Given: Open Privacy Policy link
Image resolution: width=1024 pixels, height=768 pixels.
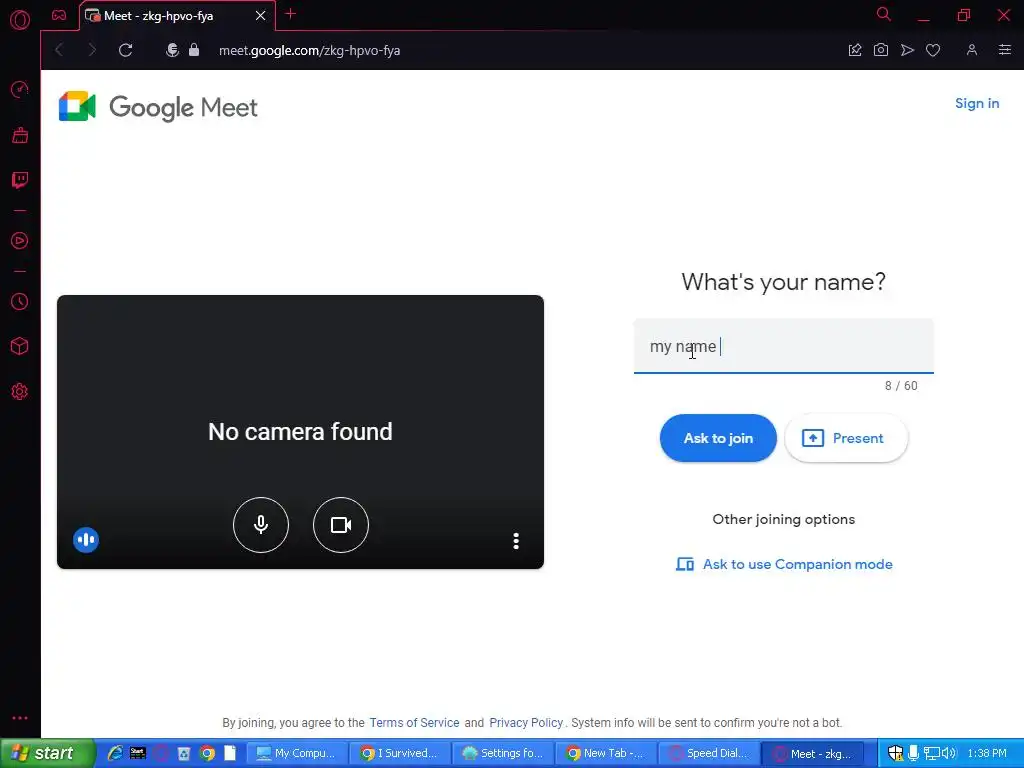Looking at the screenshot, I should point(526,723).
